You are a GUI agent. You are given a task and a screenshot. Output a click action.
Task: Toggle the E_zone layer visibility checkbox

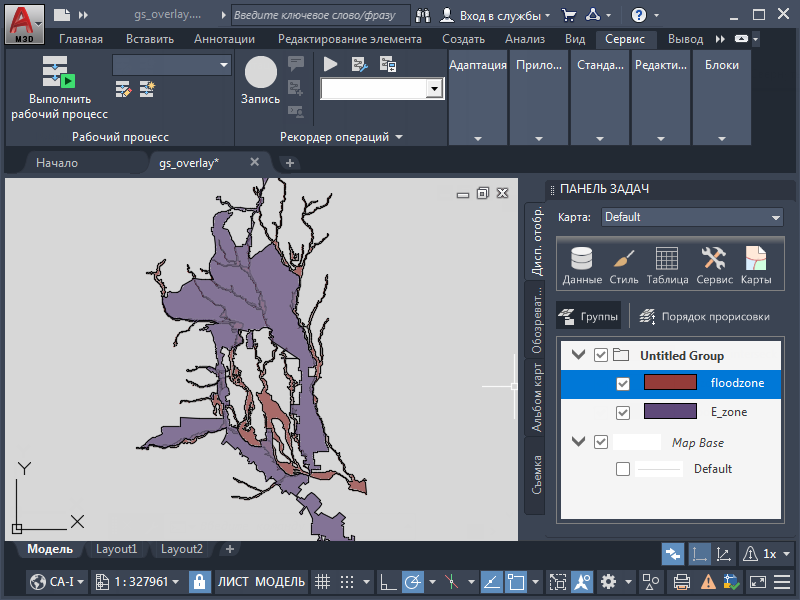(x=623, y=412)
